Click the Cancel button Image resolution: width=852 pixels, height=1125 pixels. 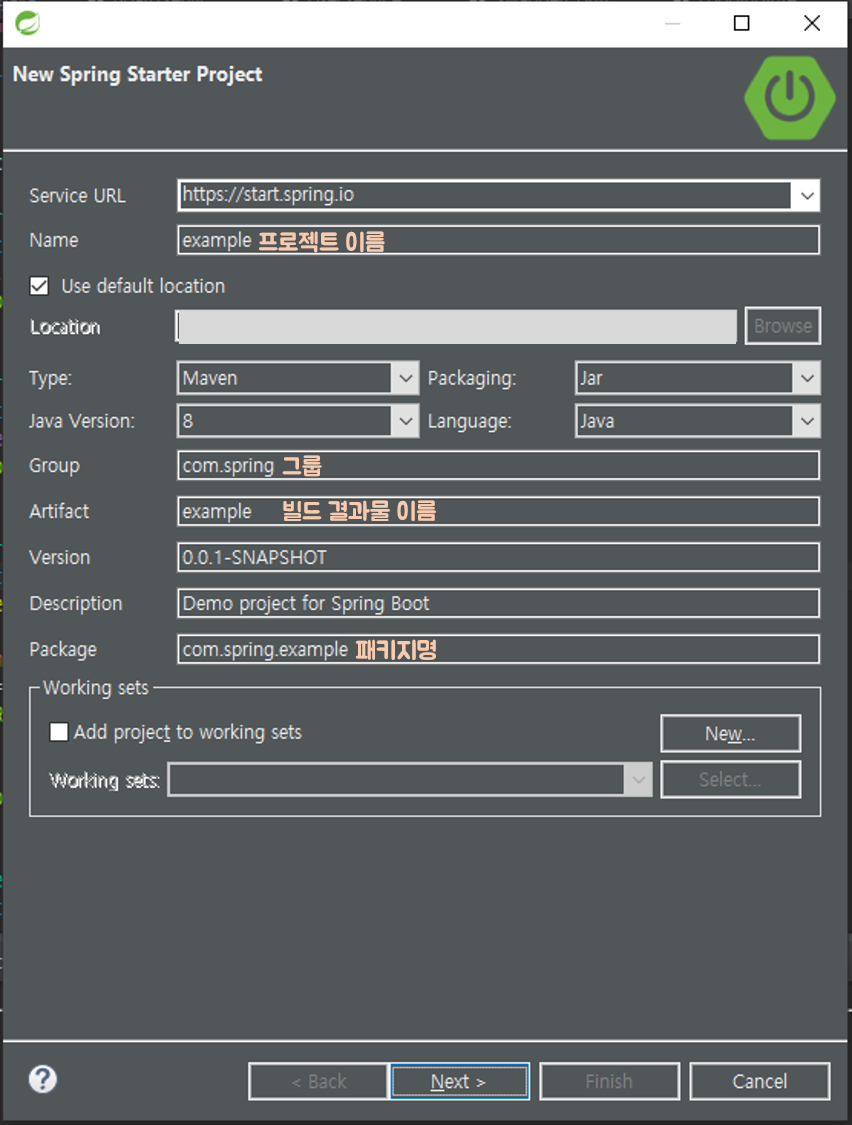pyautogui.click(x=759, y=1081)
